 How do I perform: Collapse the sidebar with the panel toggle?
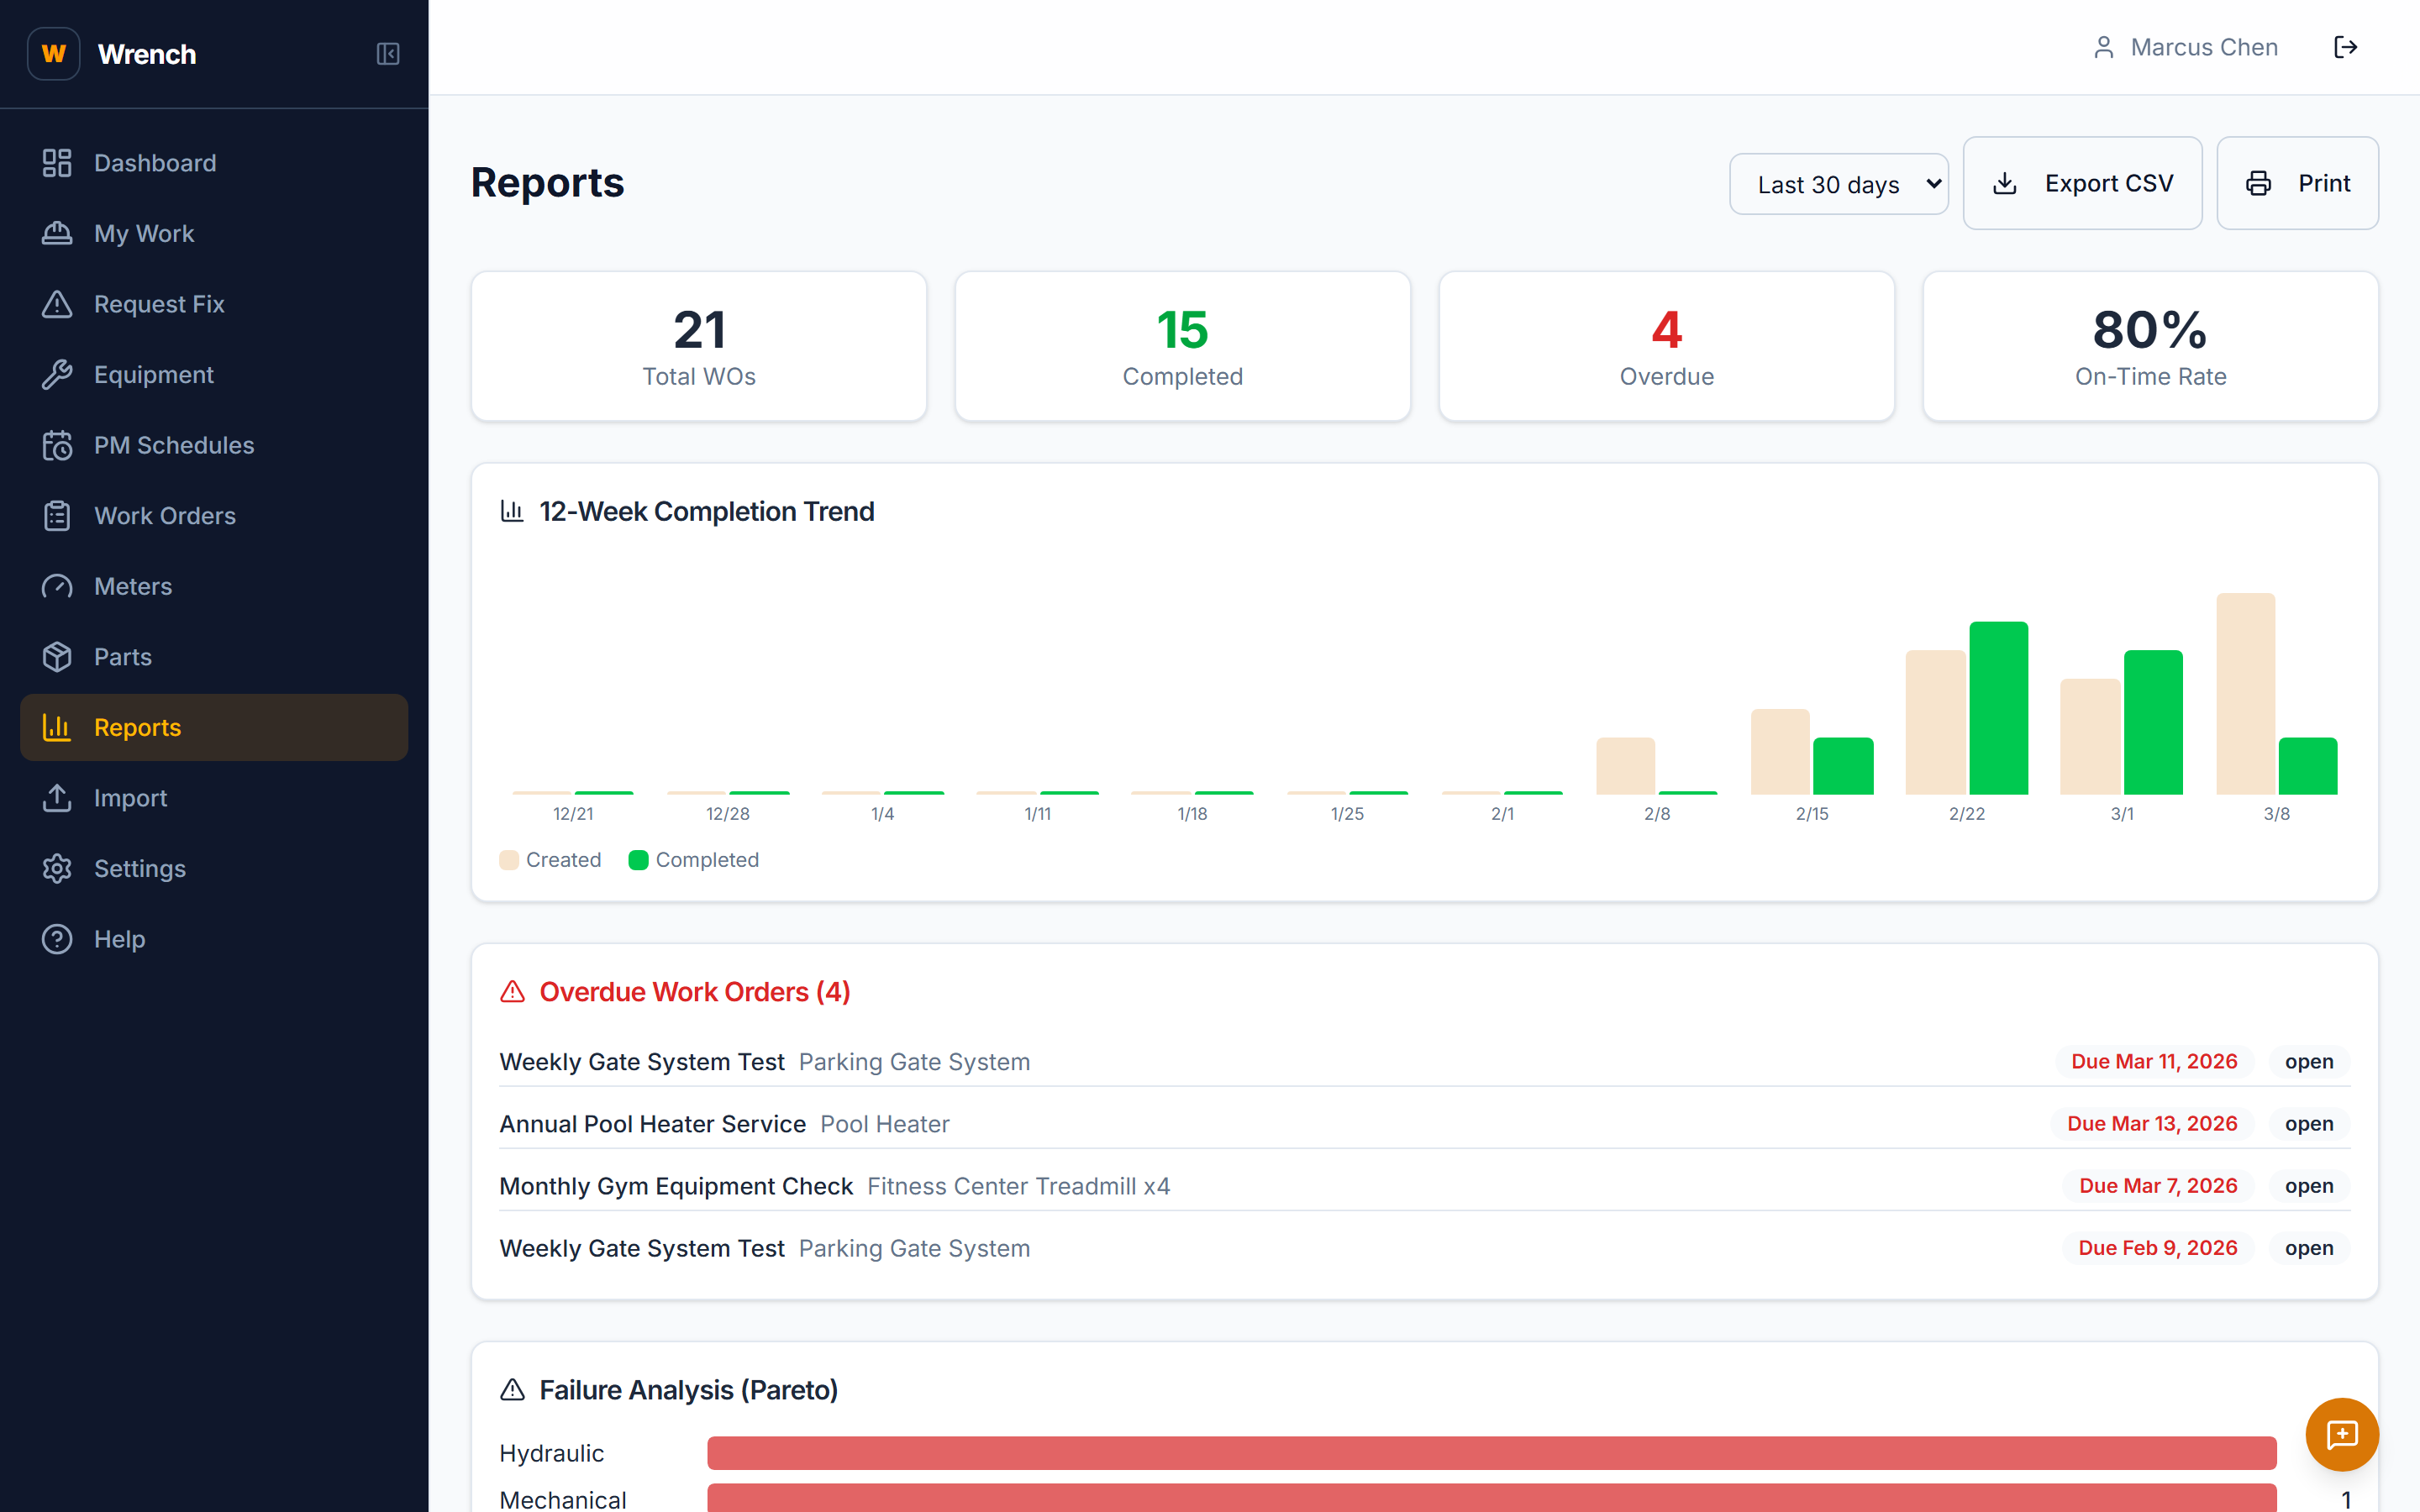coord(388,54)
